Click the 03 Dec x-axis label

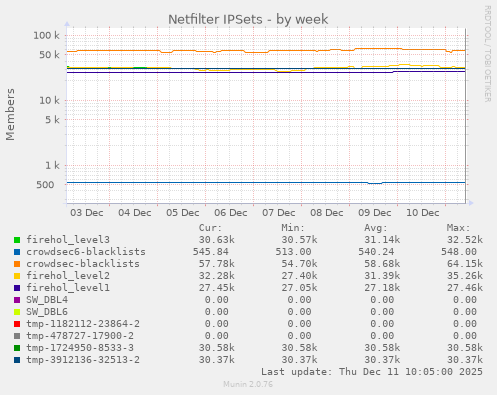87,213
